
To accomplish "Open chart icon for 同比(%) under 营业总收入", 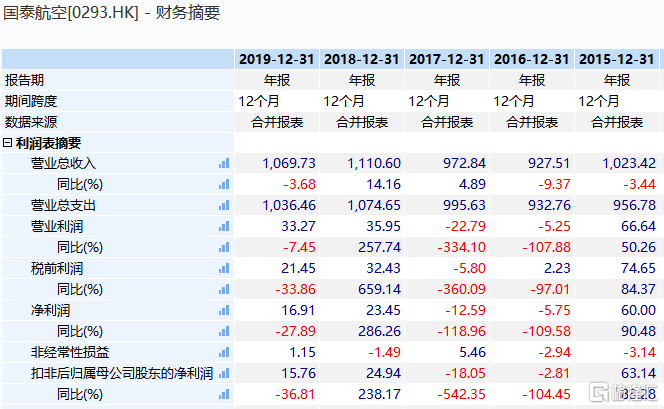I will coord(224,184).
